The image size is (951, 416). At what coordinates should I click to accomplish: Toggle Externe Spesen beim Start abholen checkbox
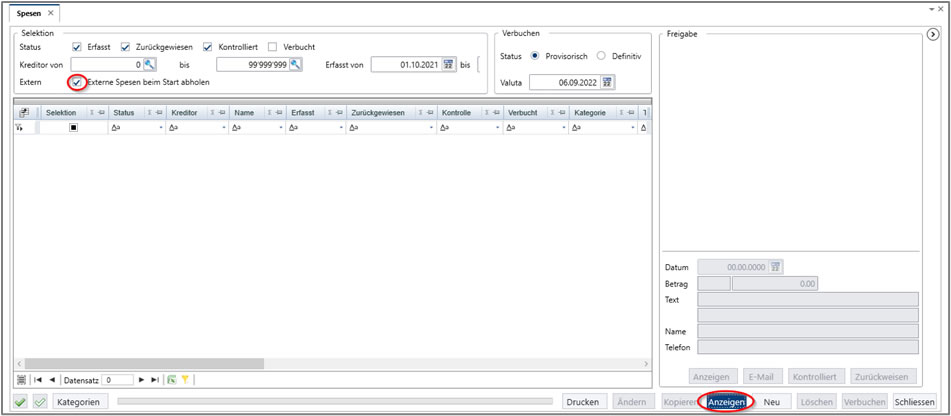76,82
